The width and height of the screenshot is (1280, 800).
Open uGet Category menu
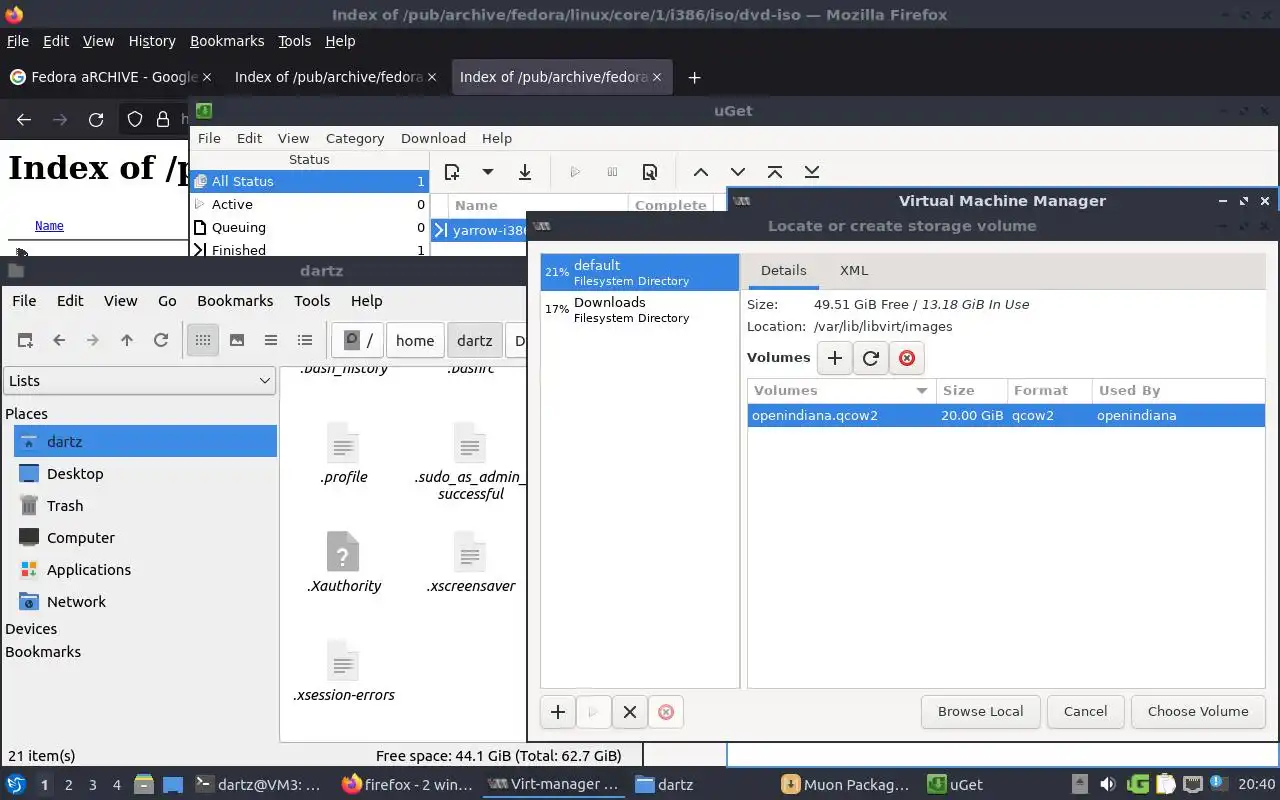tap(355, 139)
